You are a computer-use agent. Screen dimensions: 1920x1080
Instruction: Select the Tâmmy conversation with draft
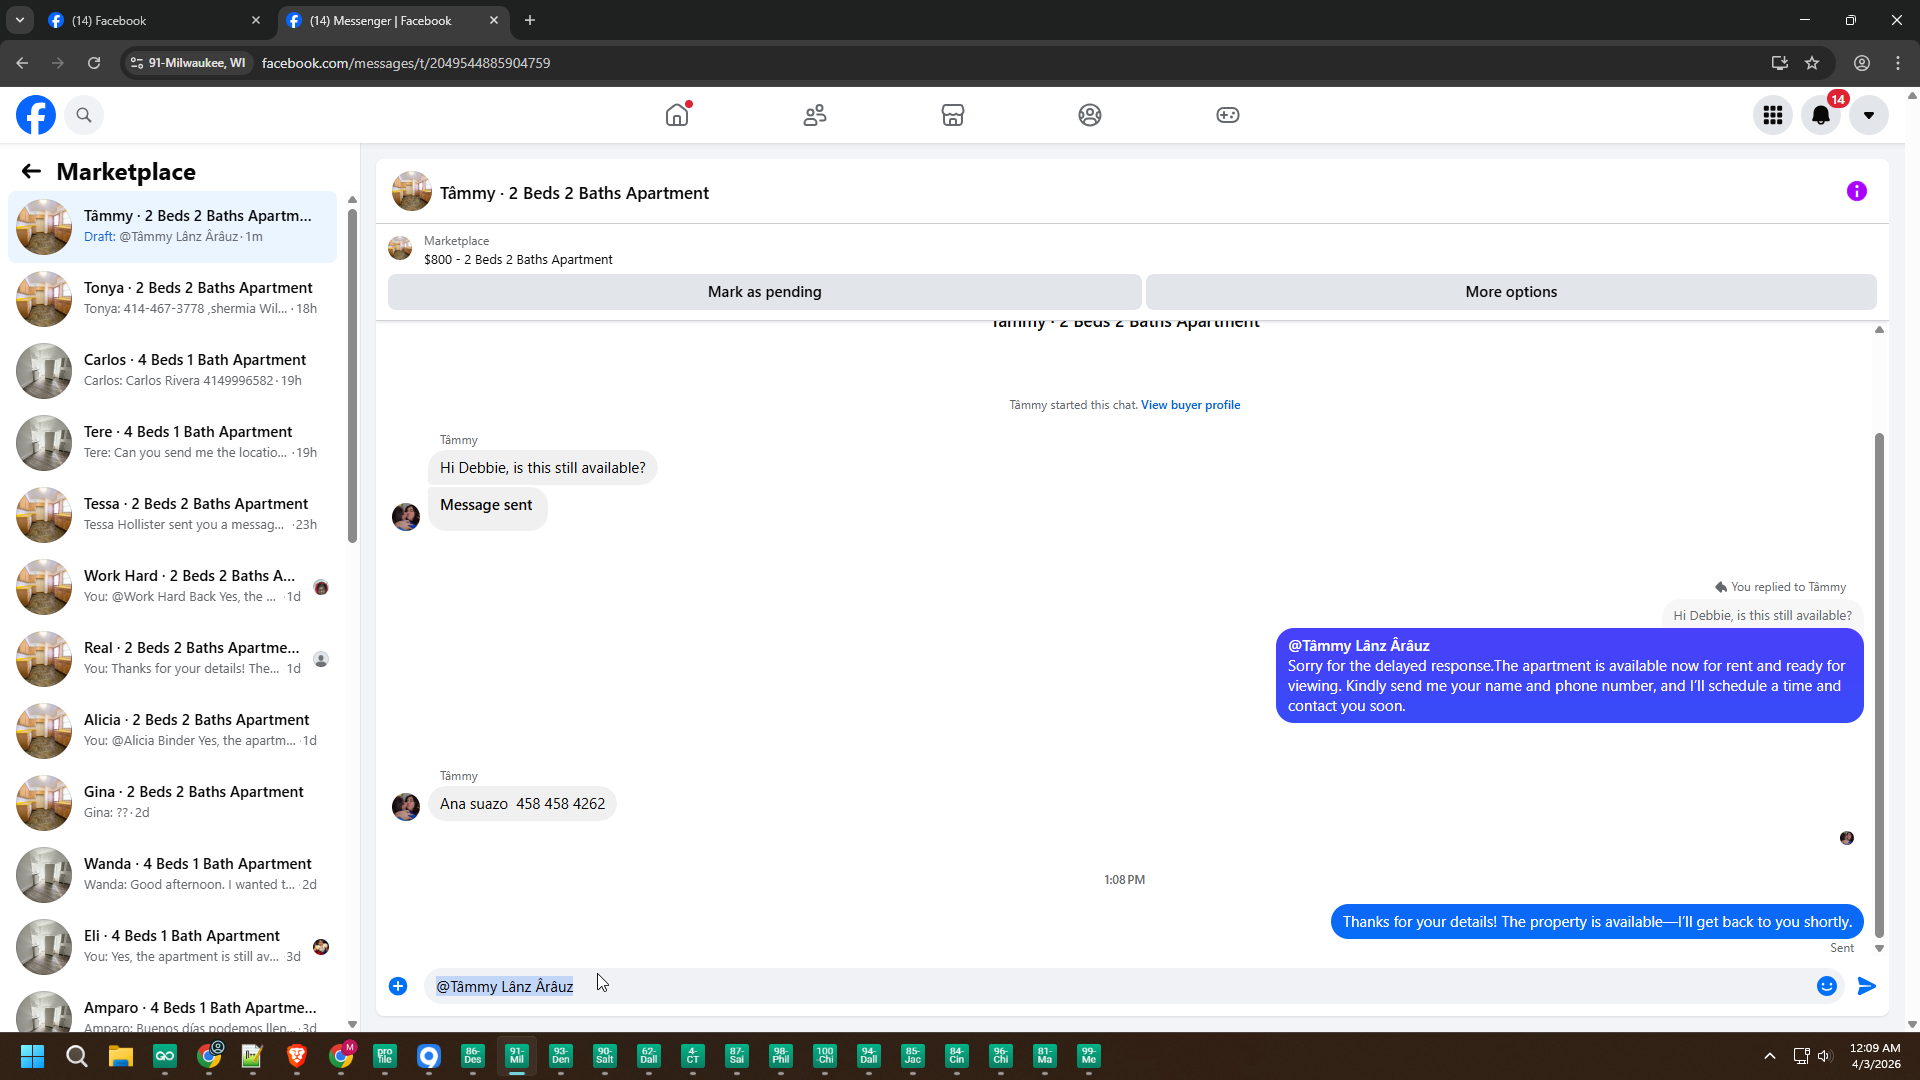[x=172, y=227]
